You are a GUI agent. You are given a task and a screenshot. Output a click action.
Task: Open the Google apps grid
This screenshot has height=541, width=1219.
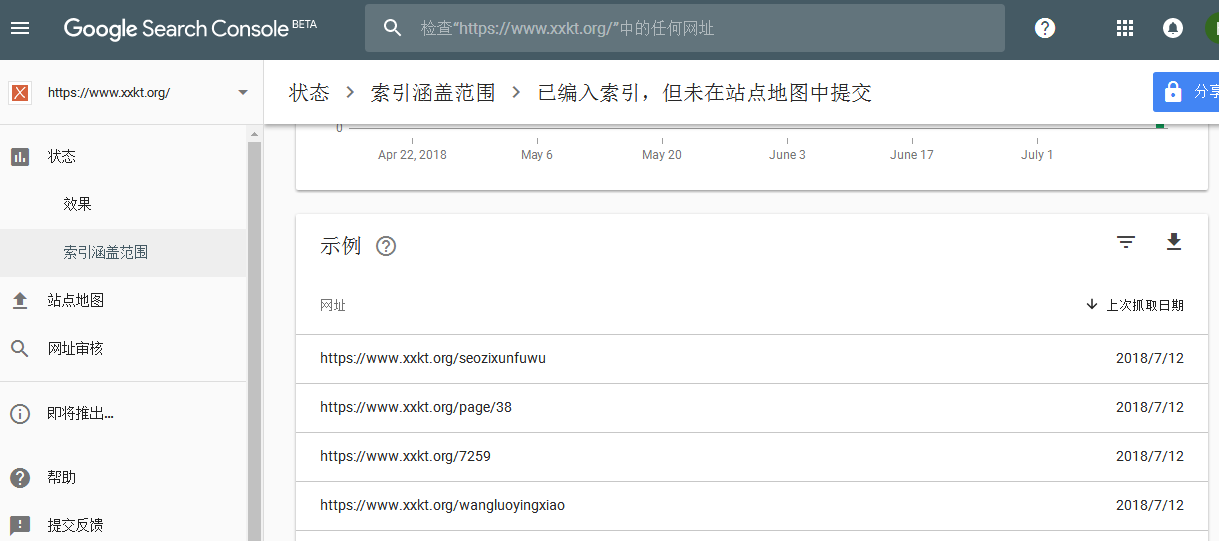[x=1125, y=28]
